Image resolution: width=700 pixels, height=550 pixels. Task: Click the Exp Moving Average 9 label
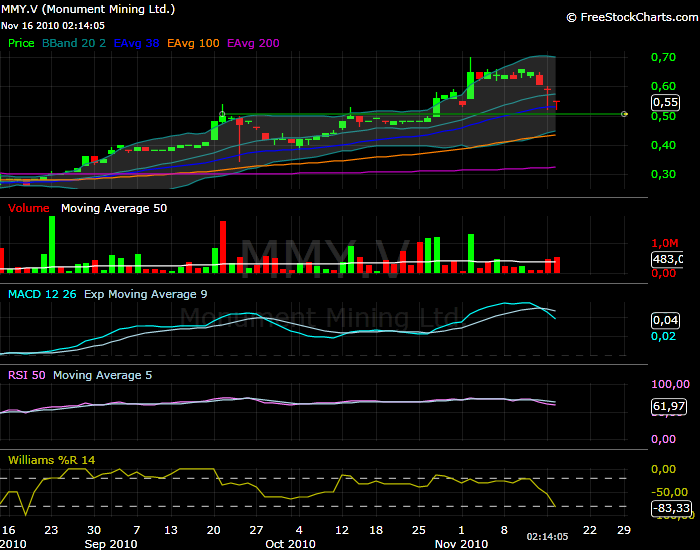(x=146, y=294)
